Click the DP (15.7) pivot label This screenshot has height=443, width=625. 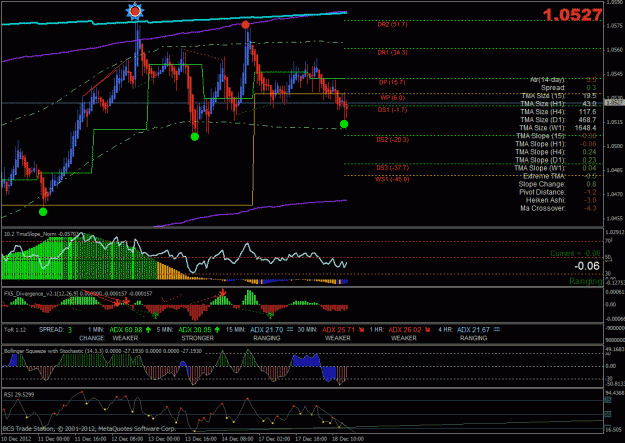[x=392, y=83]
